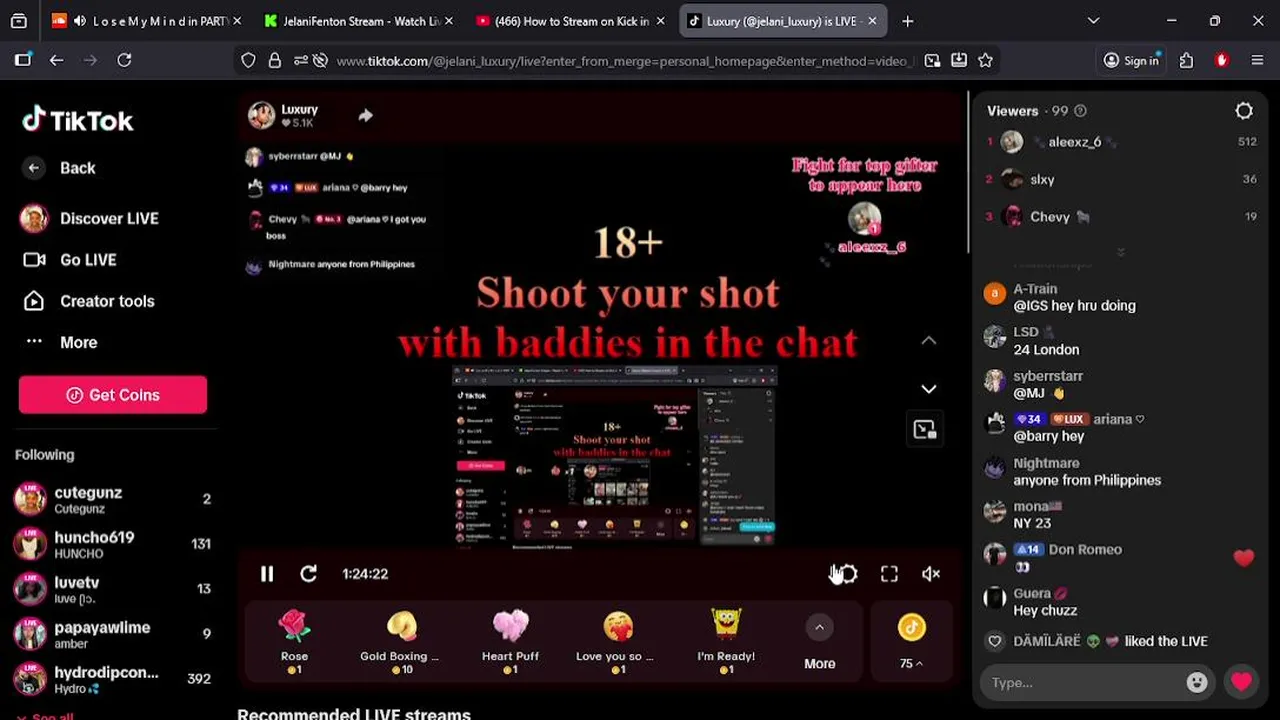Expand More gifts

[x=819, y=643]
